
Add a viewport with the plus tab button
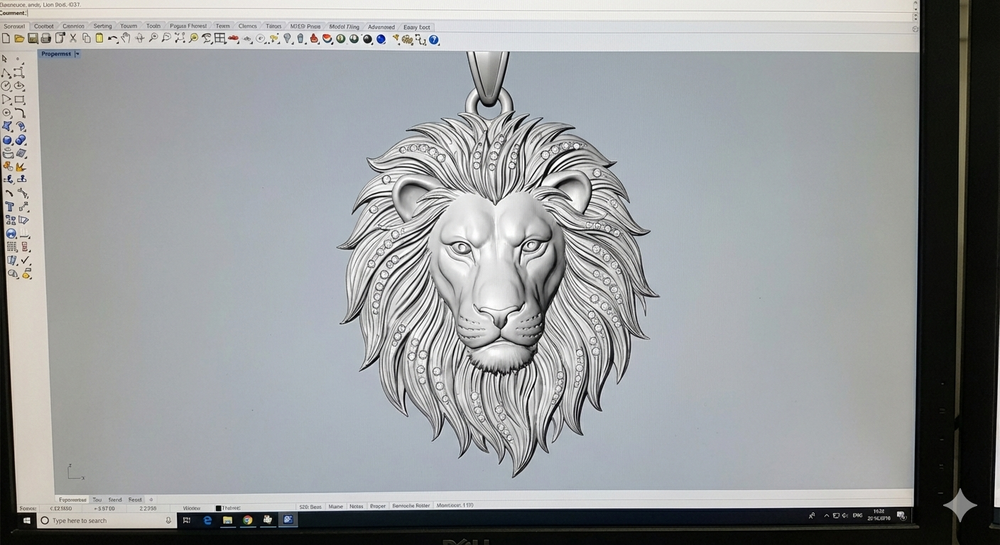pos(151,499)
